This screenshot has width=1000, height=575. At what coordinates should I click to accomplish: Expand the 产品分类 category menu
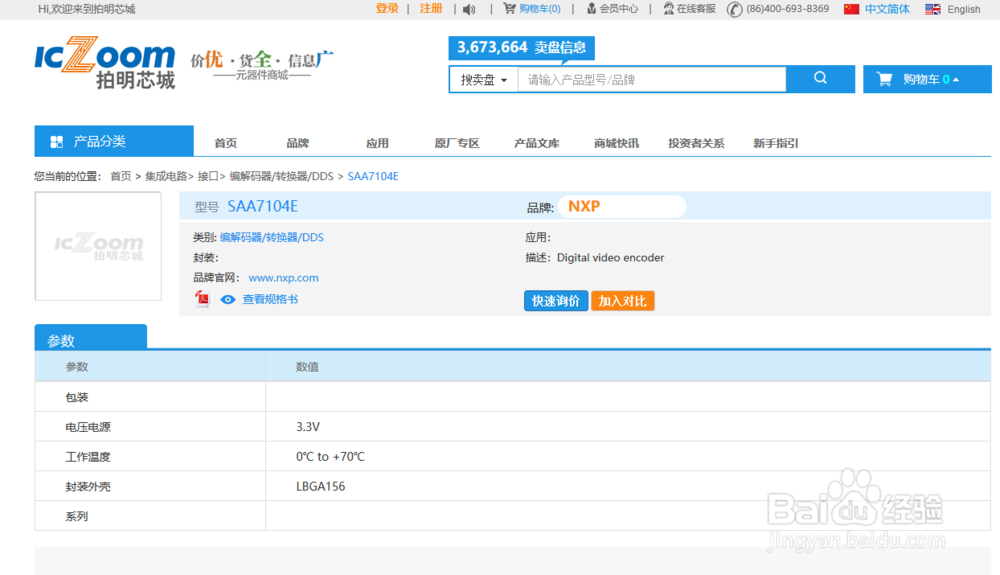[114, 141]
